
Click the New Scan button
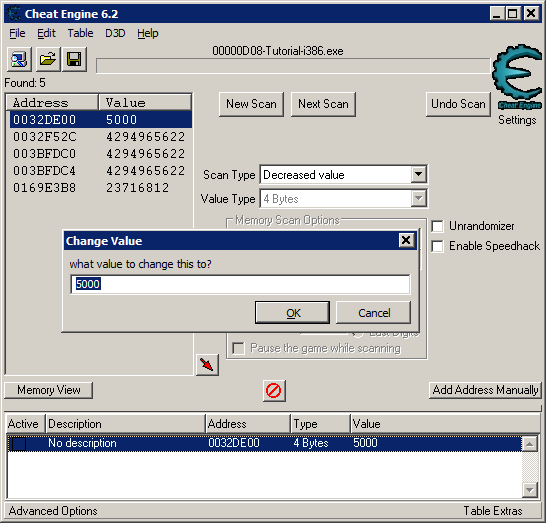tap(251, 104)
